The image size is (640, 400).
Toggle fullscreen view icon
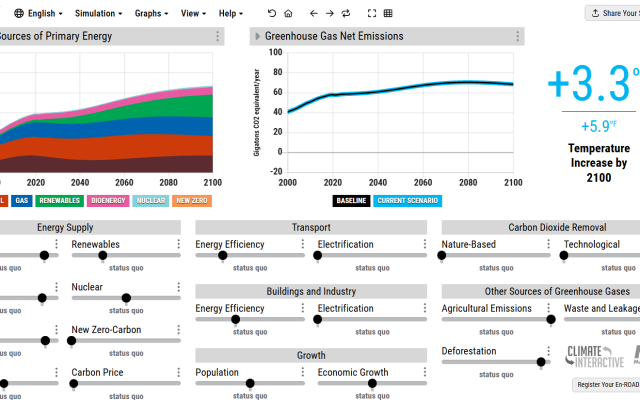pyautogui.click(x=372, y=13)
